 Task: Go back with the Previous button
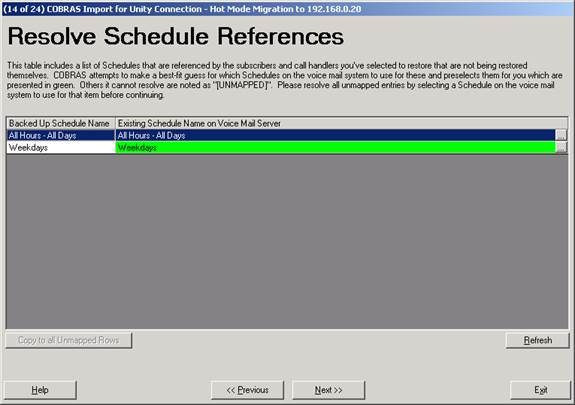coord(247,390)
